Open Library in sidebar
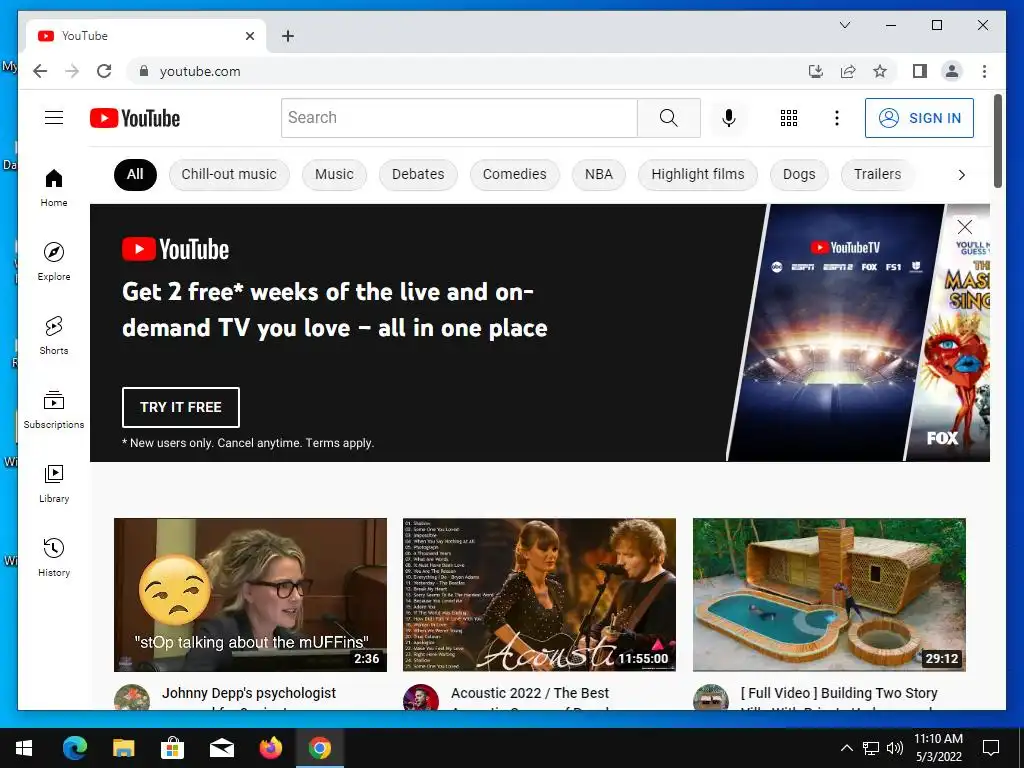 54,484
